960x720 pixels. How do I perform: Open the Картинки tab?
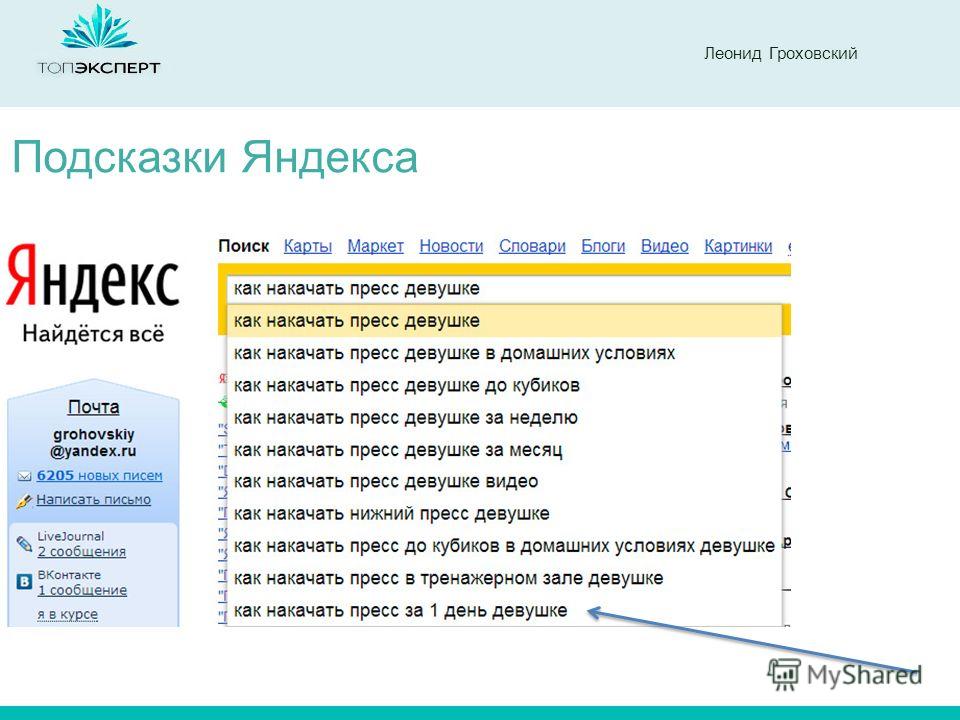pyautogui.click(x=738, y=246)
